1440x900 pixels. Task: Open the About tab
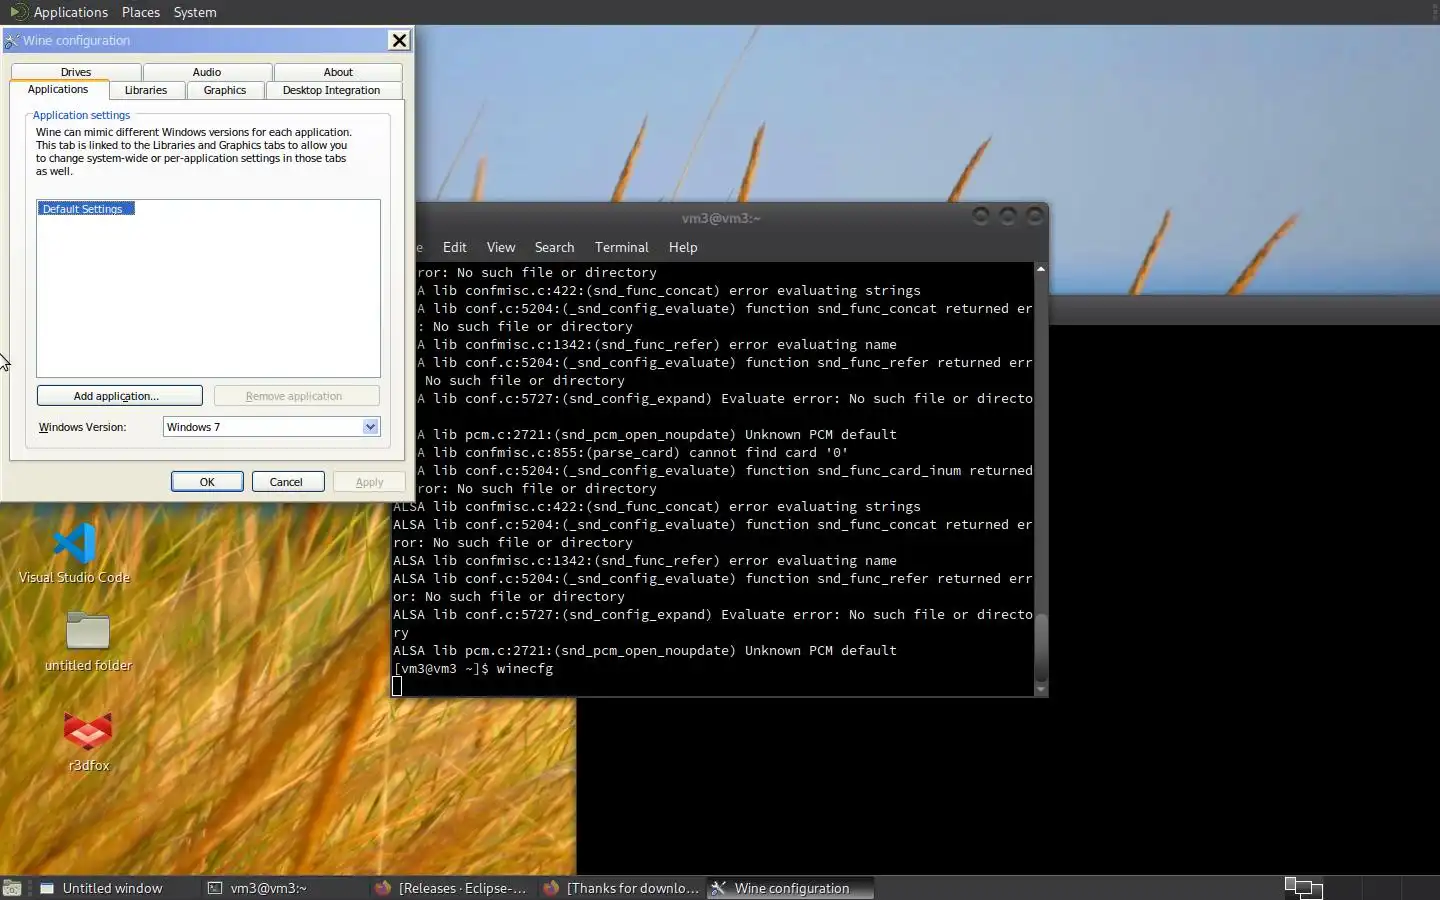tap(338, 72)
